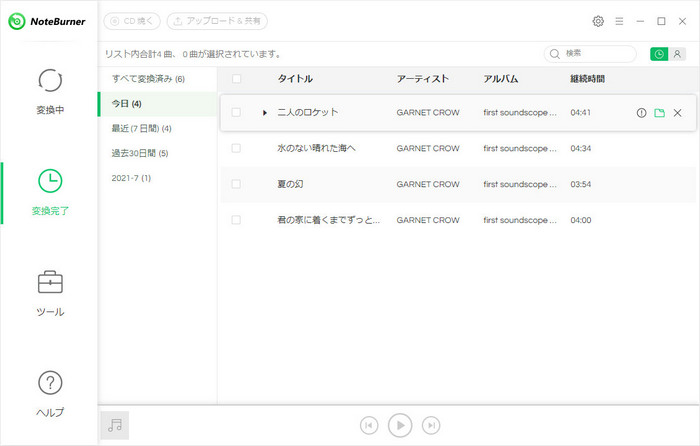Click the アルバム column header
Image resolution: width=700 pixels, height=446 pixels.
501,79
